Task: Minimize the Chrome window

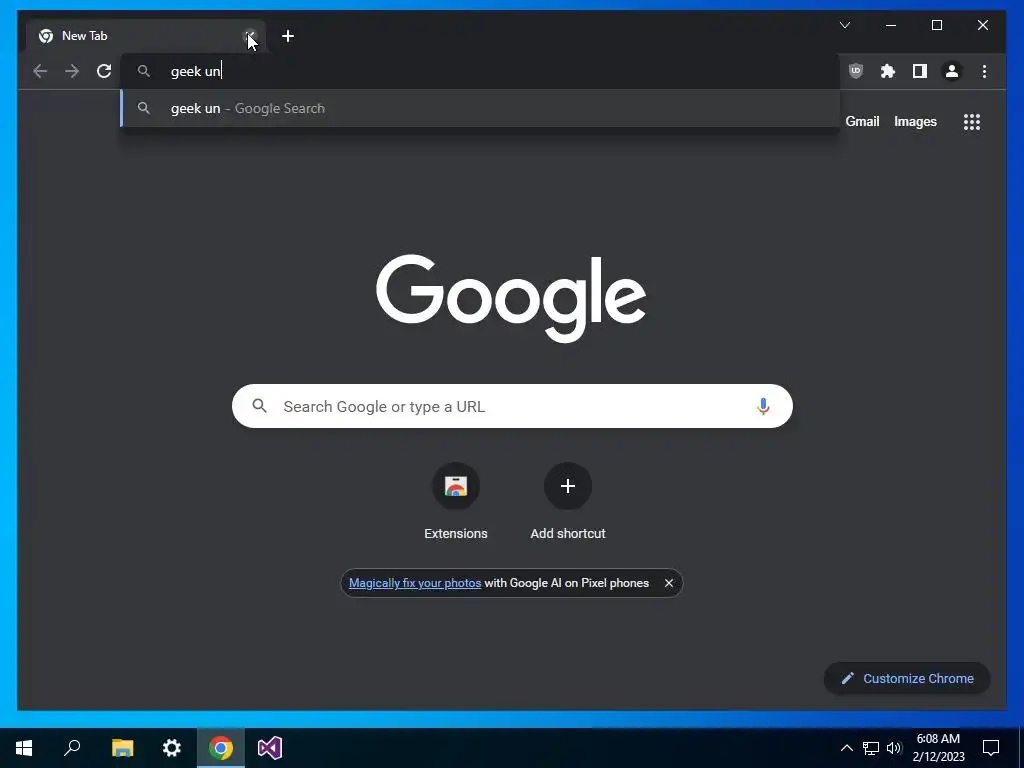Action: pos(891,25)
